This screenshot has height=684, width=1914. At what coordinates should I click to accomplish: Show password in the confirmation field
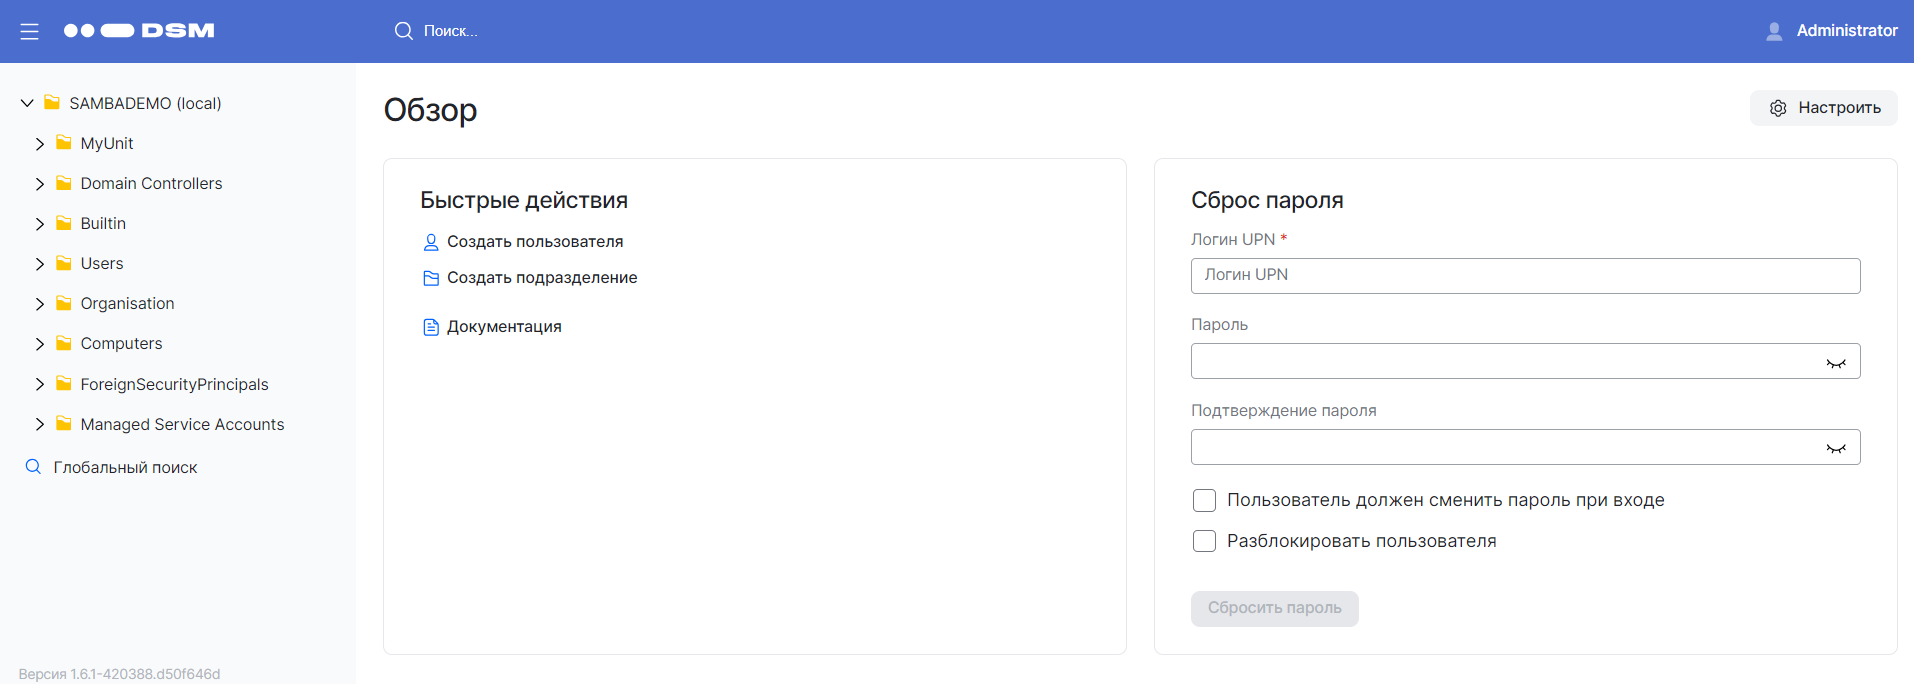pyautogui.click(x=1836, y=447)
